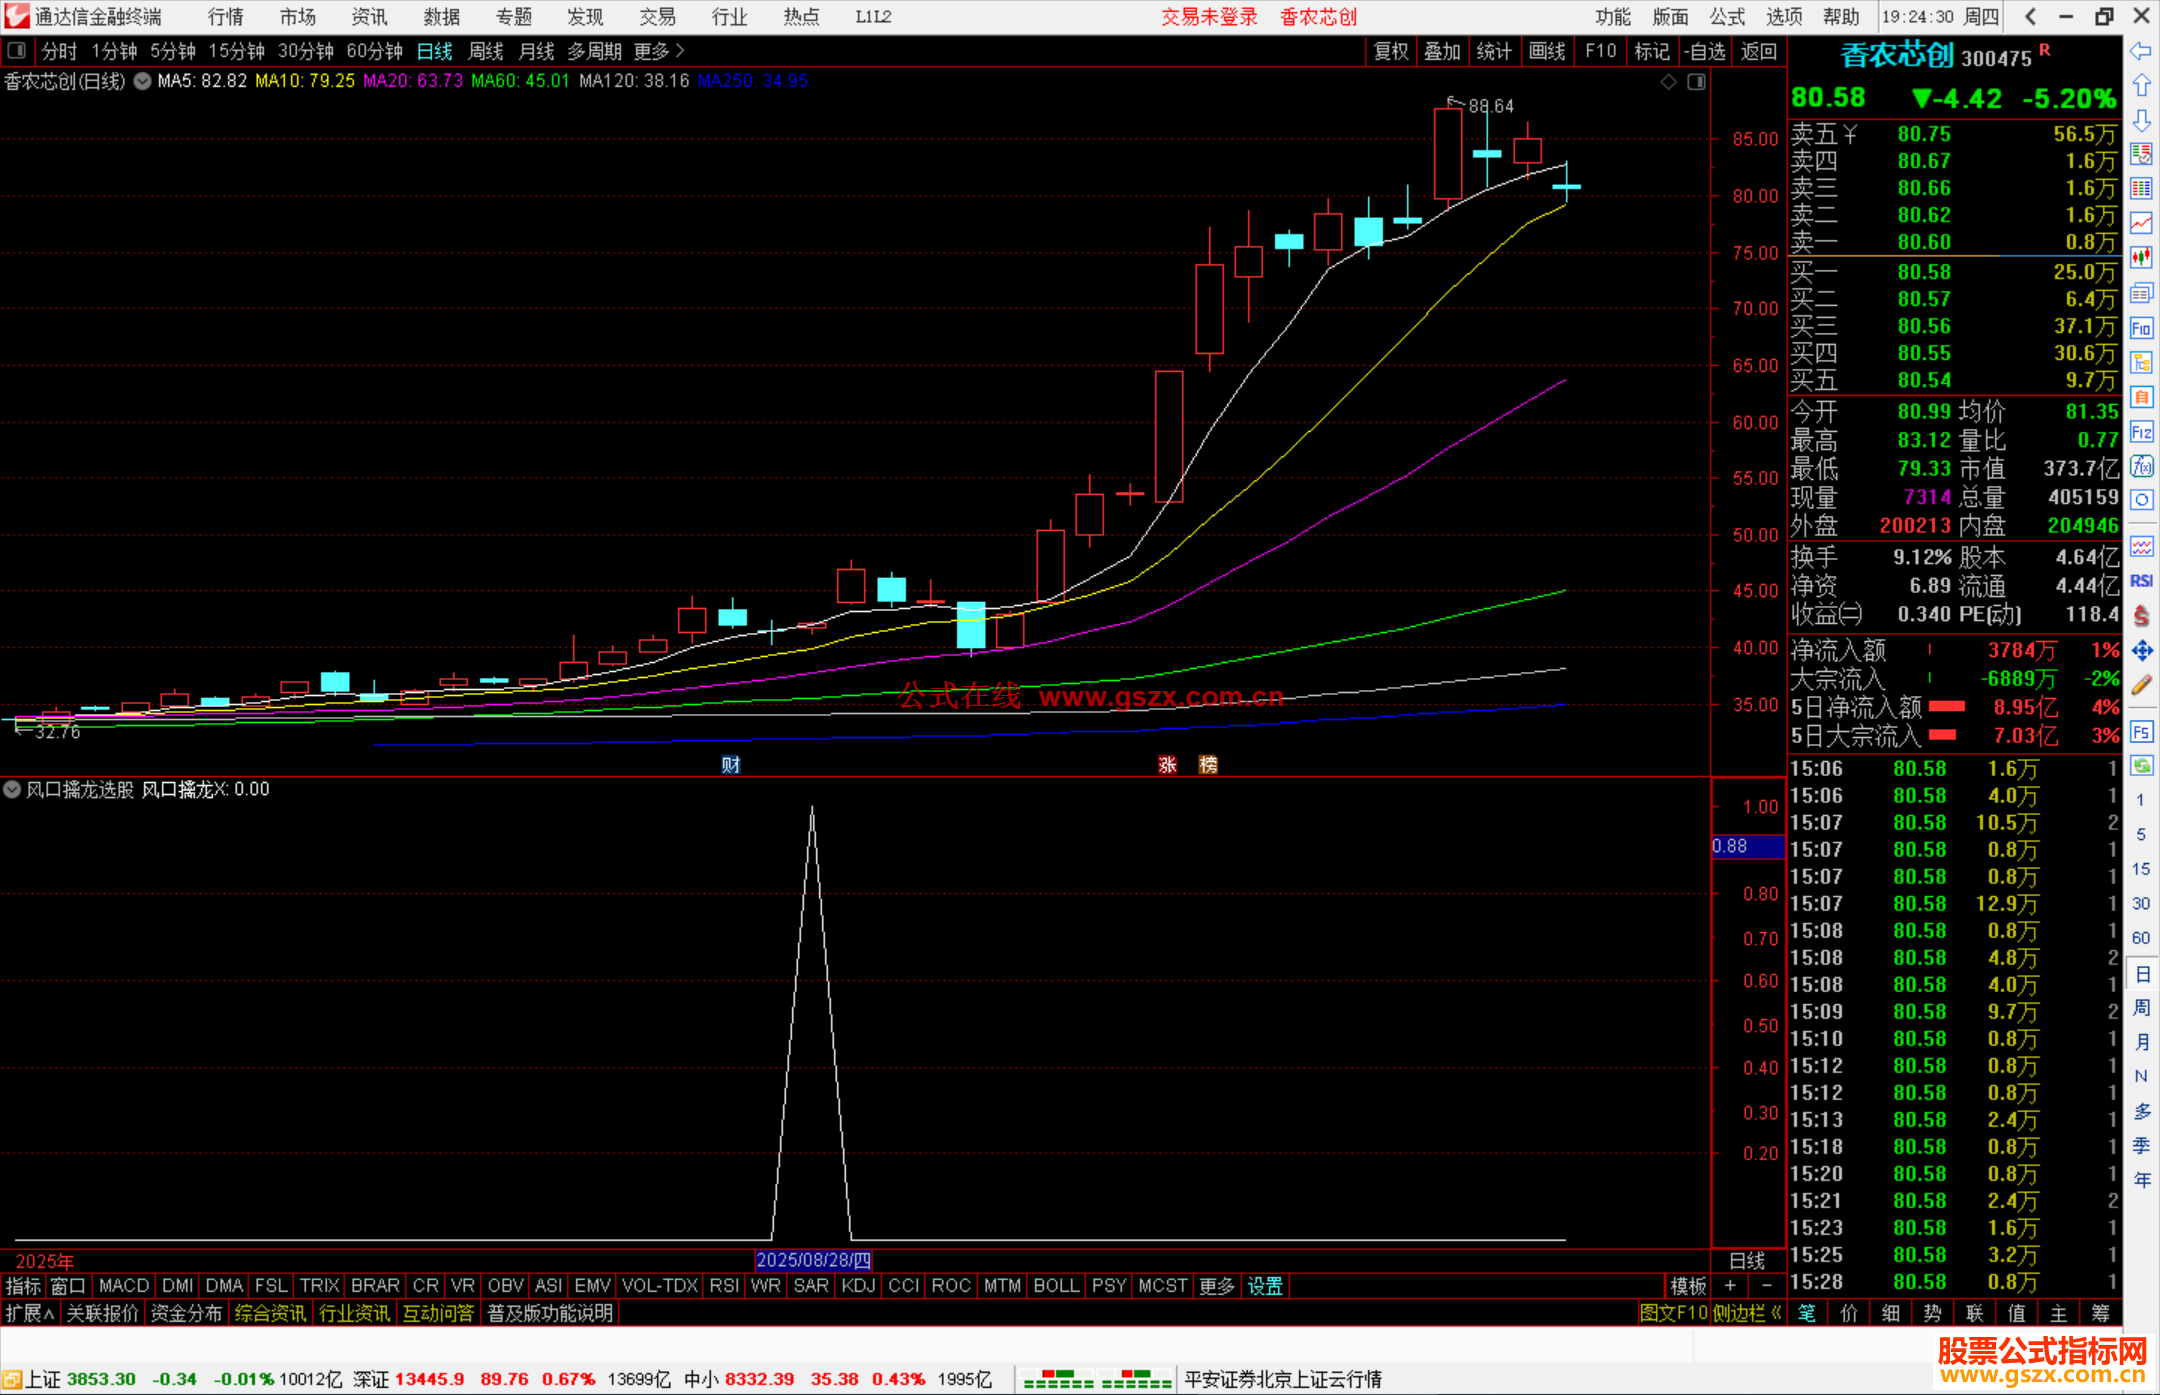2160x1395 pixels.
Task: Collapse the 侧边栏 sidebar
Action: click(1747, 1313)
